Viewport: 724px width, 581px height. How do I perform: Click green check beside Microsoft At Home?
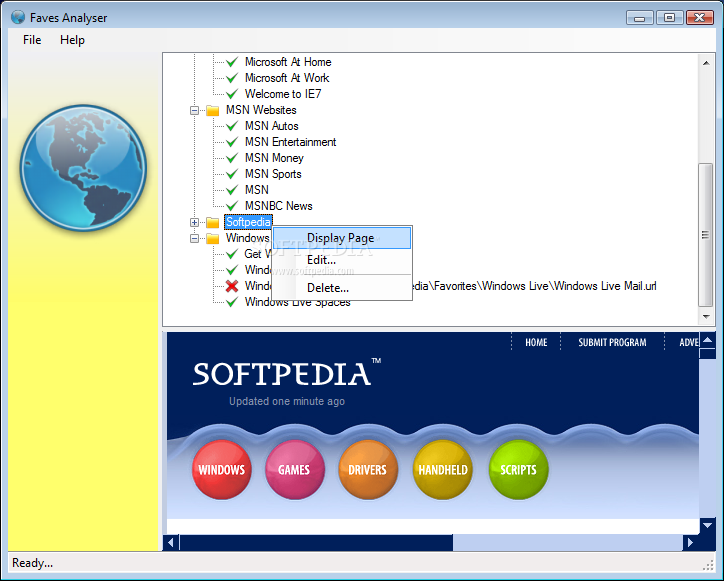point(232,62)
